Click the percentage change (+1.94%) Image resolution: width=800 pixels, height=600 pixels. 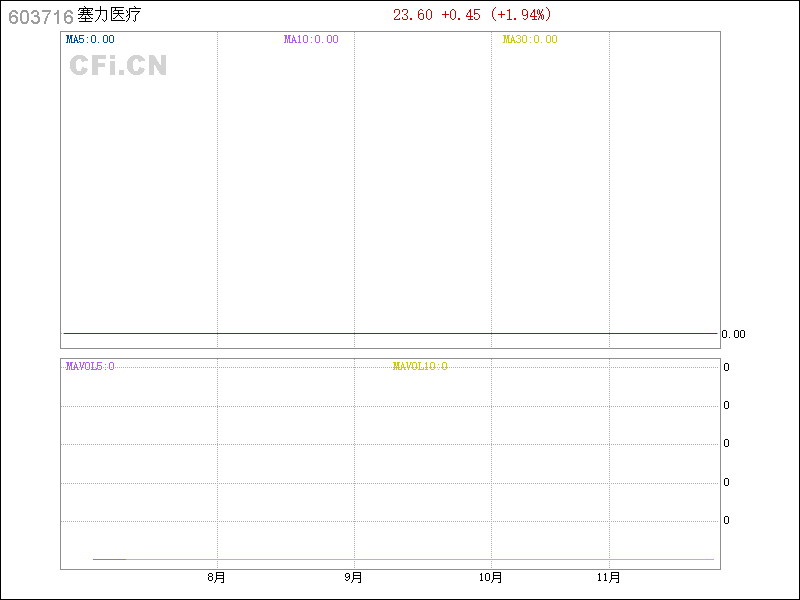coord(520,15)
